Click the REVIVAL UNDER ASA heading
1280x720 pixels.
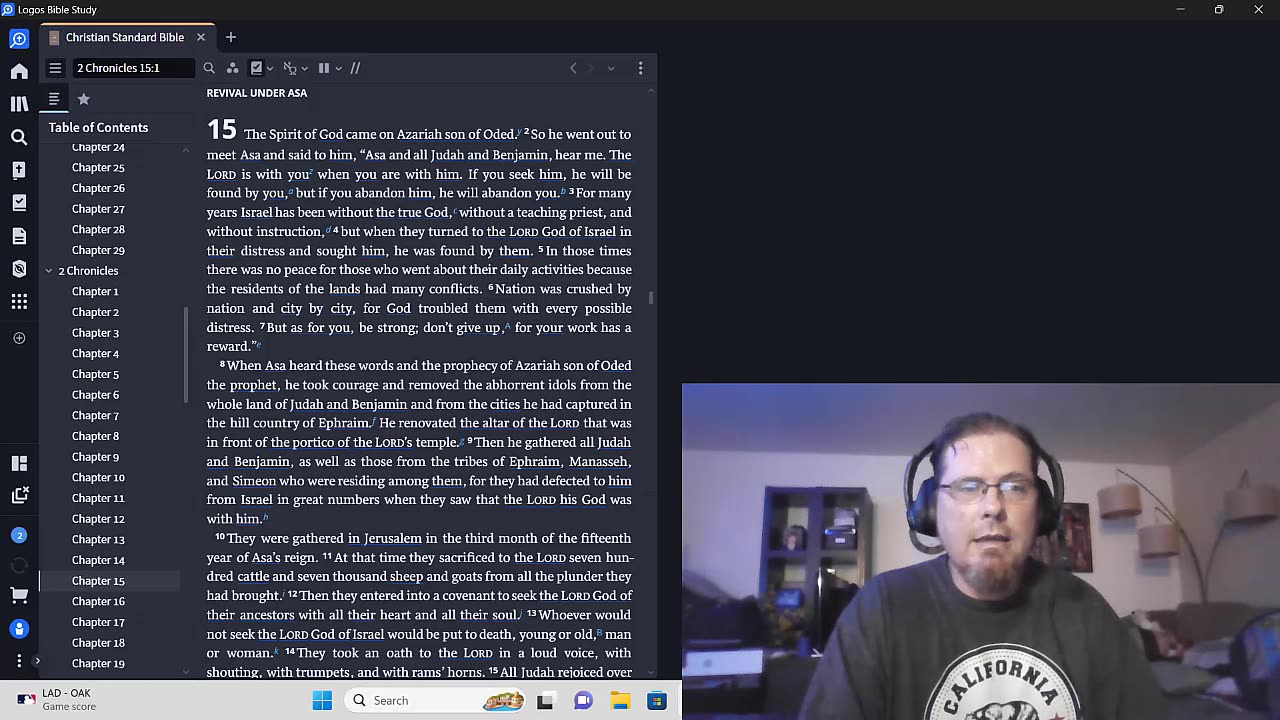pyautogui.click(x=257, y=93)
